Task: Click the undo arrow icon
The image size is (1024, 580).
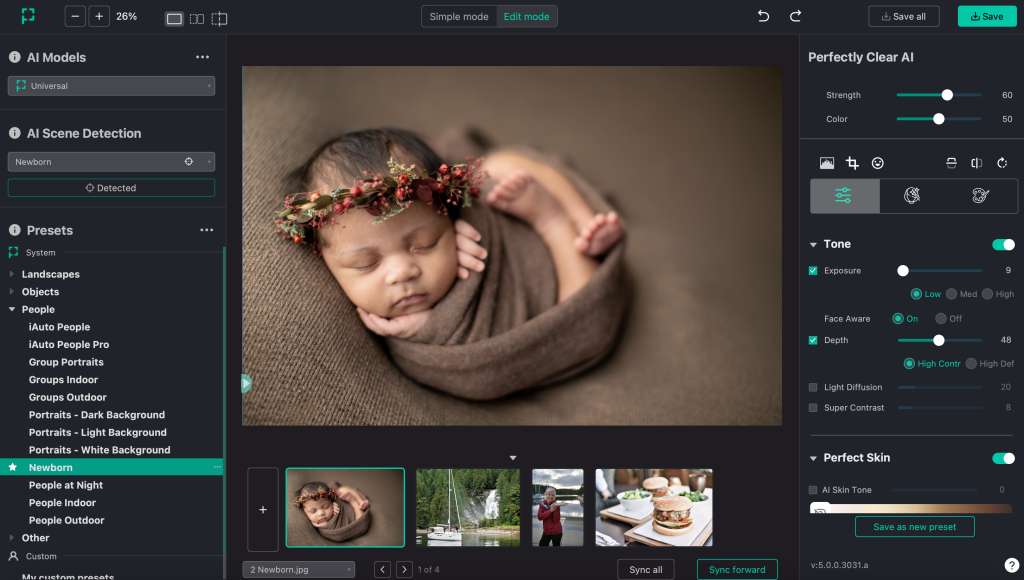Action: (x=764, y=16)
